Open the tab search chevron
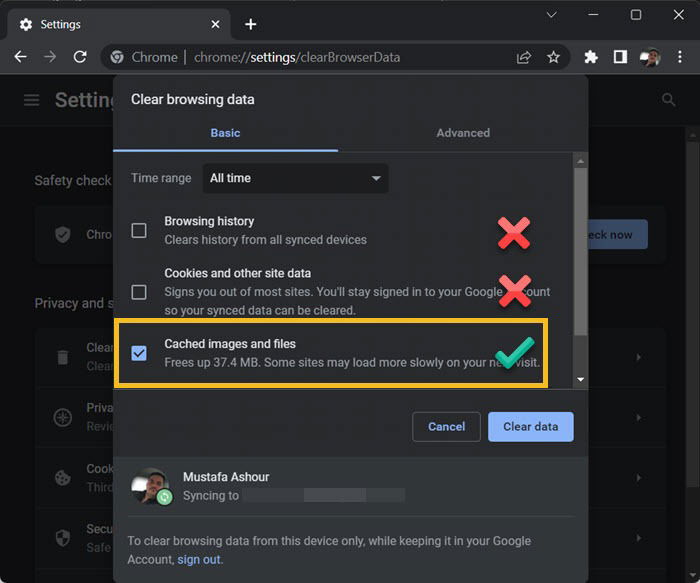 pos(551,15)
